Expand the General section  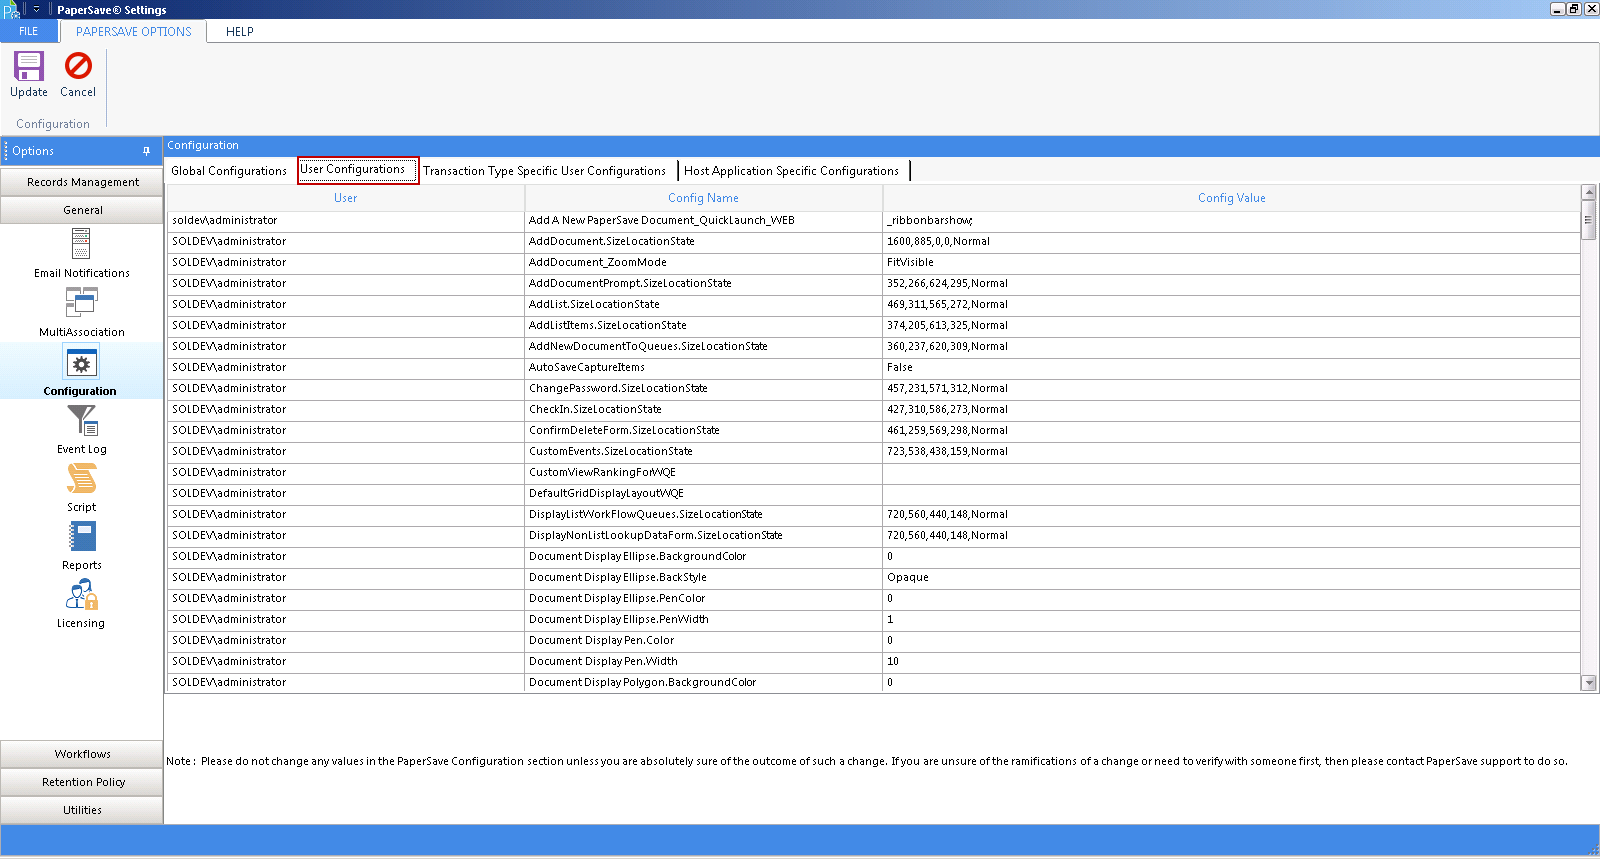pyautogui.click(x=82, y=210)
